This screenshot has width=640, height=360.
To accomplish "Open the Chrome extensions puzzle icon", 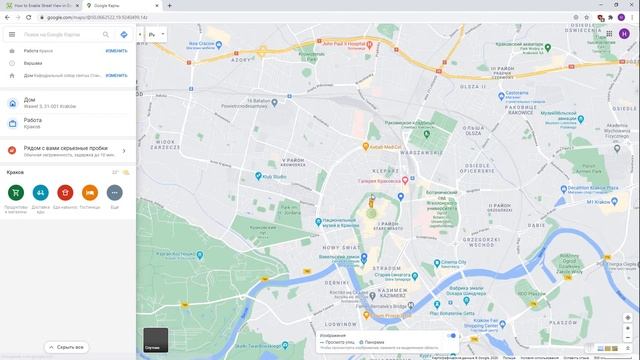I will point(611,18).
